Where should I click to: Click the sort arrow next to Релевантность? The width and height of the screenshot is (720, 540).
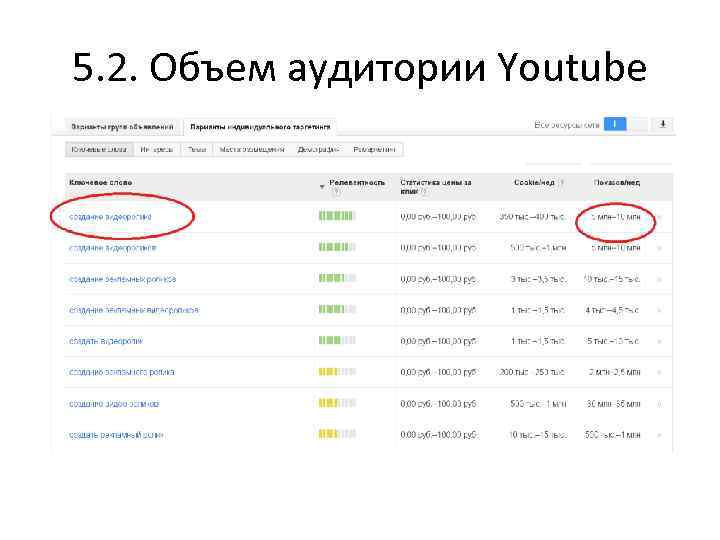tap(322, 186)
